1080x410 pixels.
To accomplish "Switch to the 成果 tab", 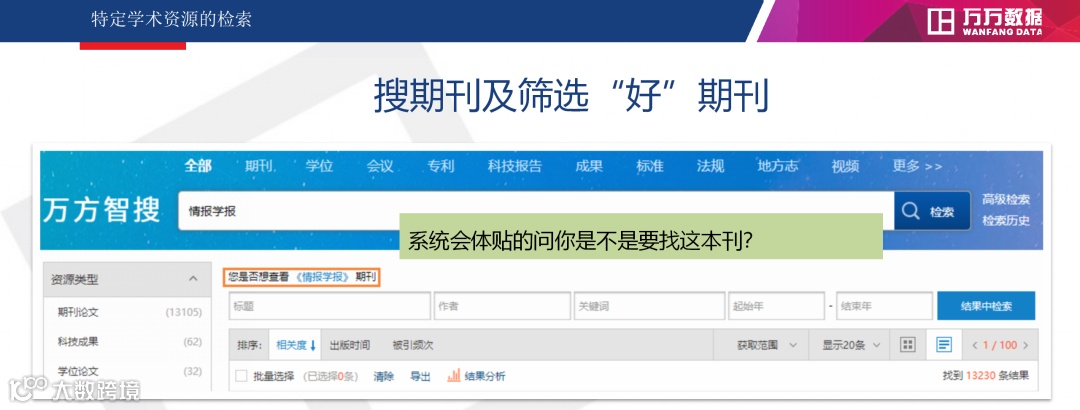I will pos(589,166).
